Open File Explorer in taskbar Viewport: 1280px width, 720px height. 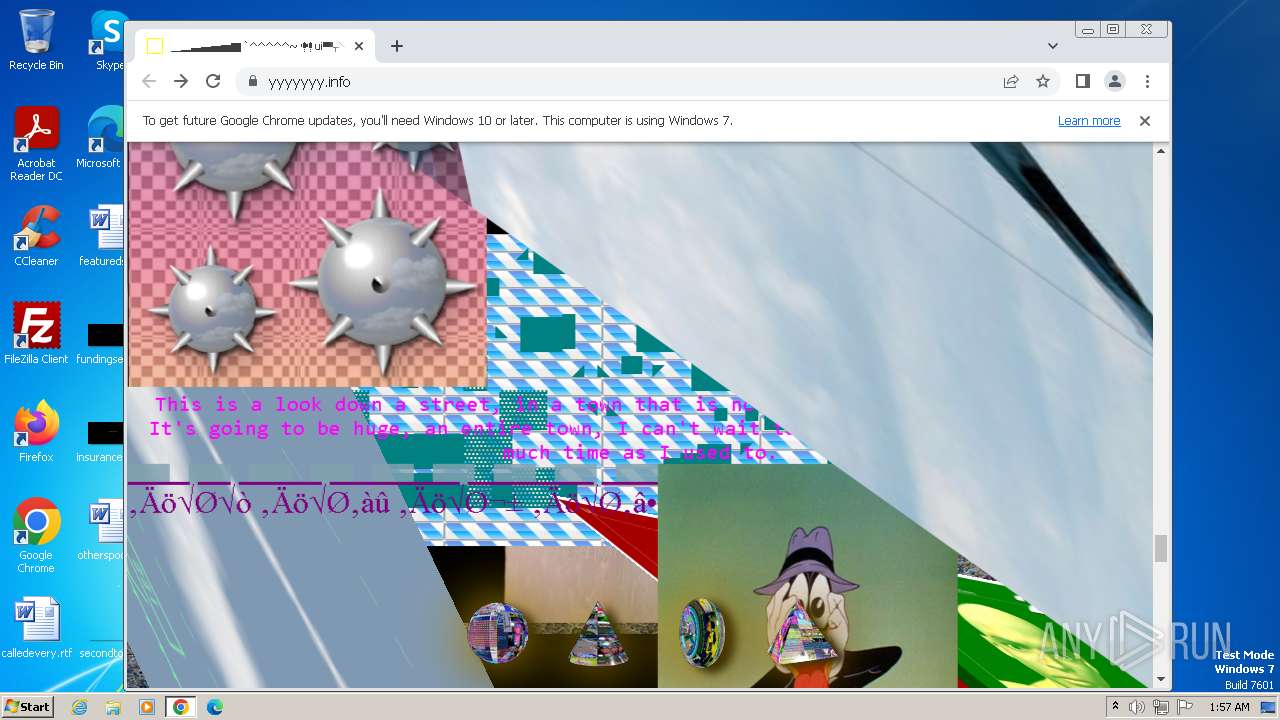(113, 707)
